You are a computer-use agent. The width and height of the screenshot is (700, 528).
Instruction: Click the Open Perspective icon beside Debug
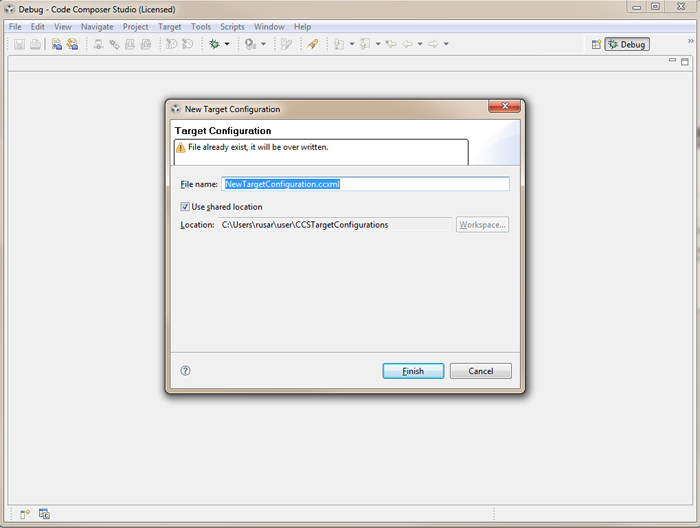(x=596, y=44)
